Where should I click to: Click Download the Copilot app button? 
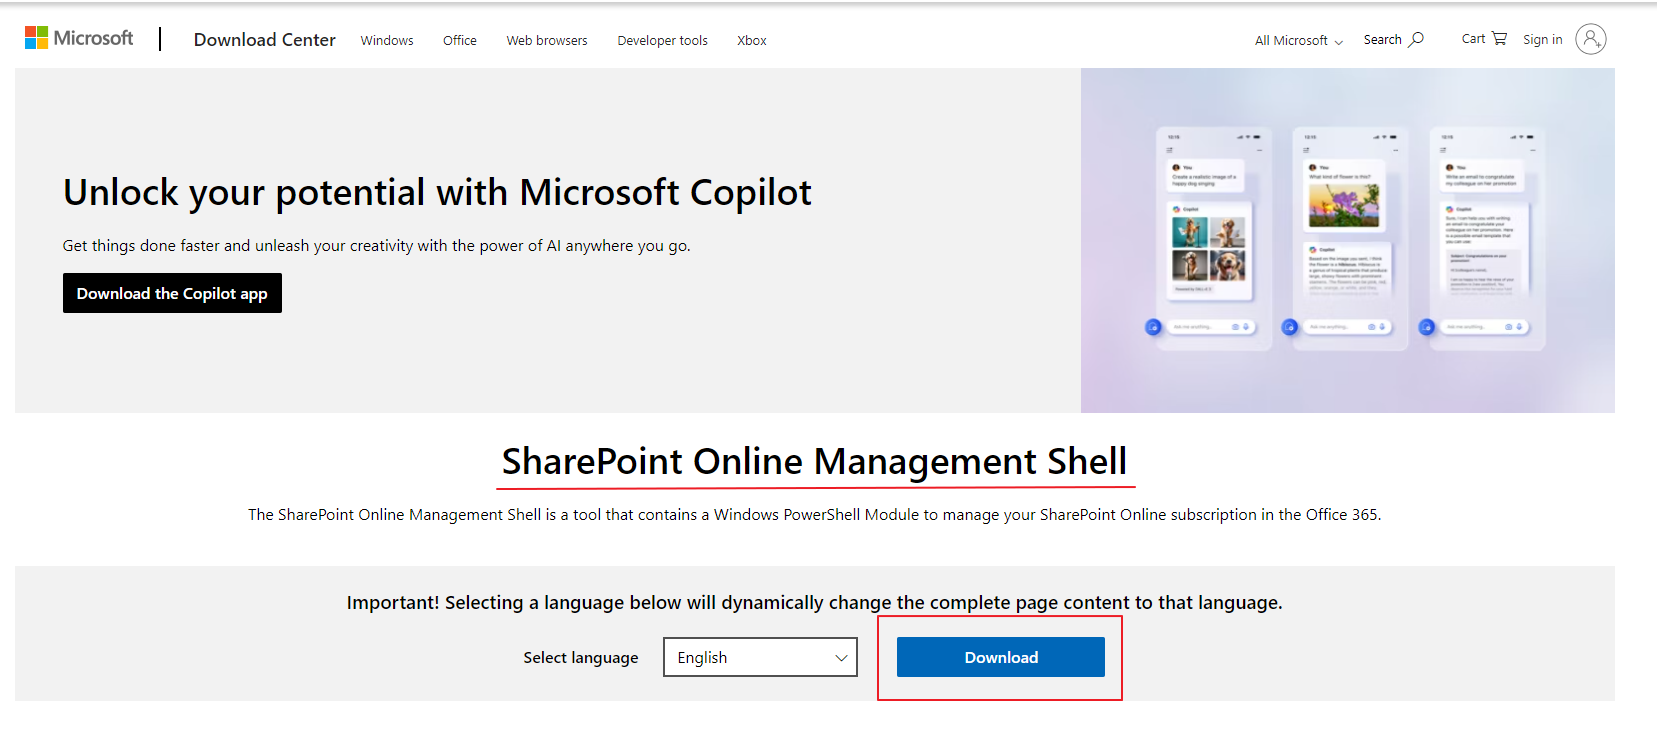pos(172,293)
